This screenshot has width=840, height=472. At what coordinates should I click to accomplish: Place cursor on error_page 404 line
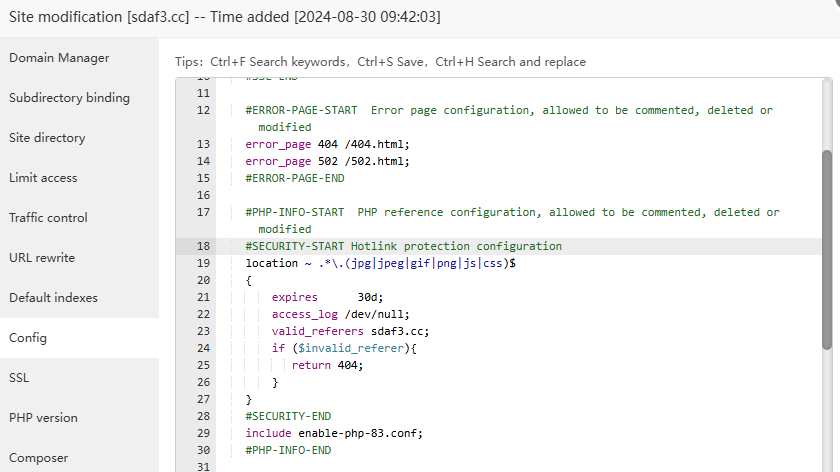coord(327,145)
